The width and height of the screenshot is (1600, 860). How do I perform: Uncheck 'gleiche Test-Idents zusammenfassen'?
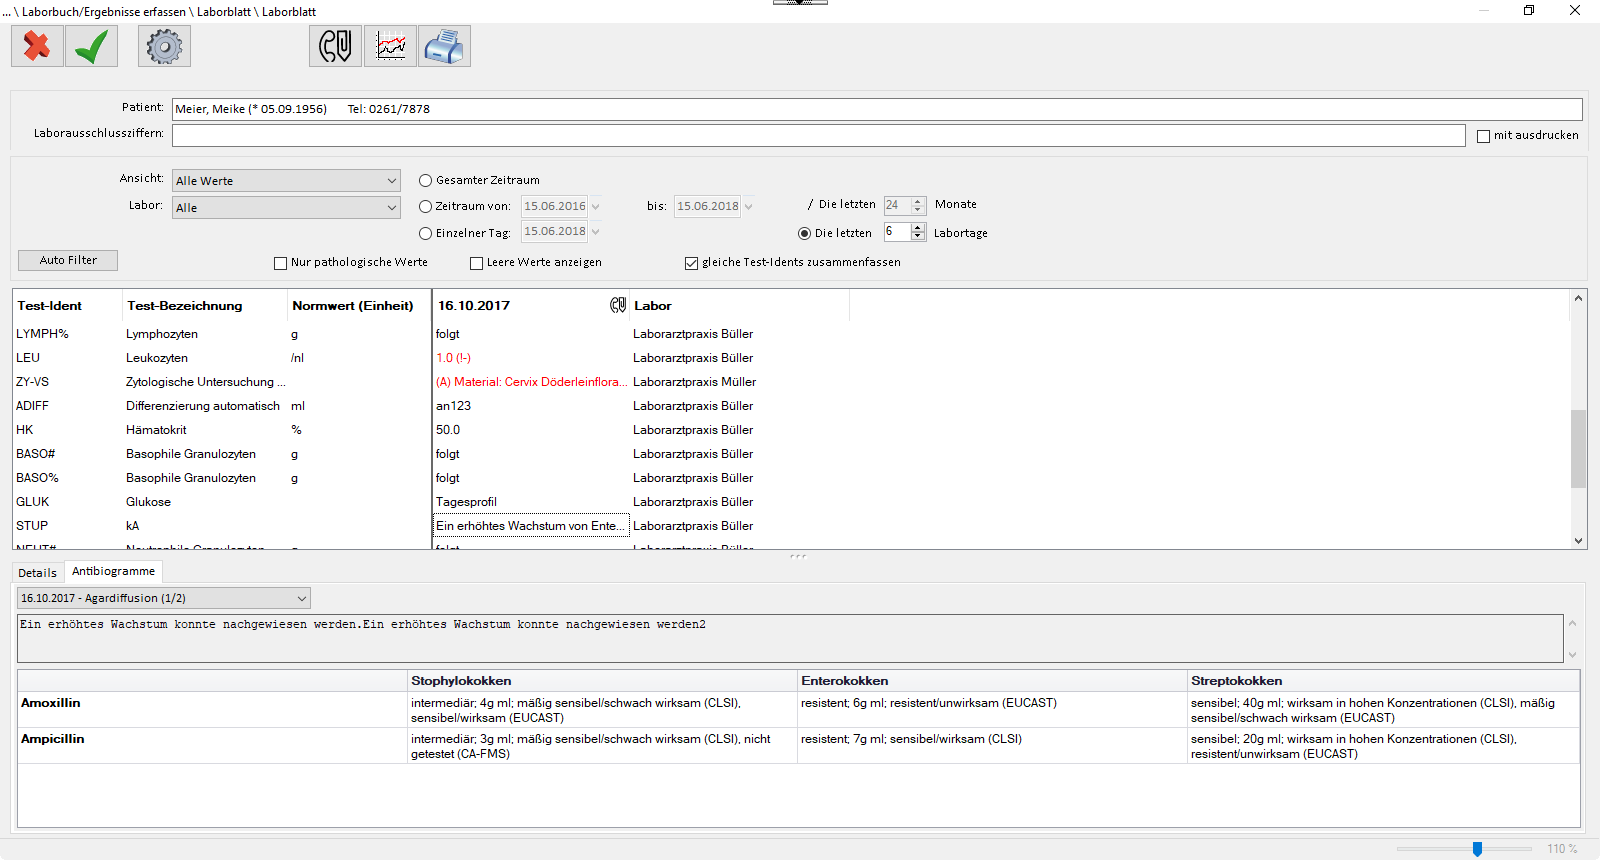pos(691,263)
